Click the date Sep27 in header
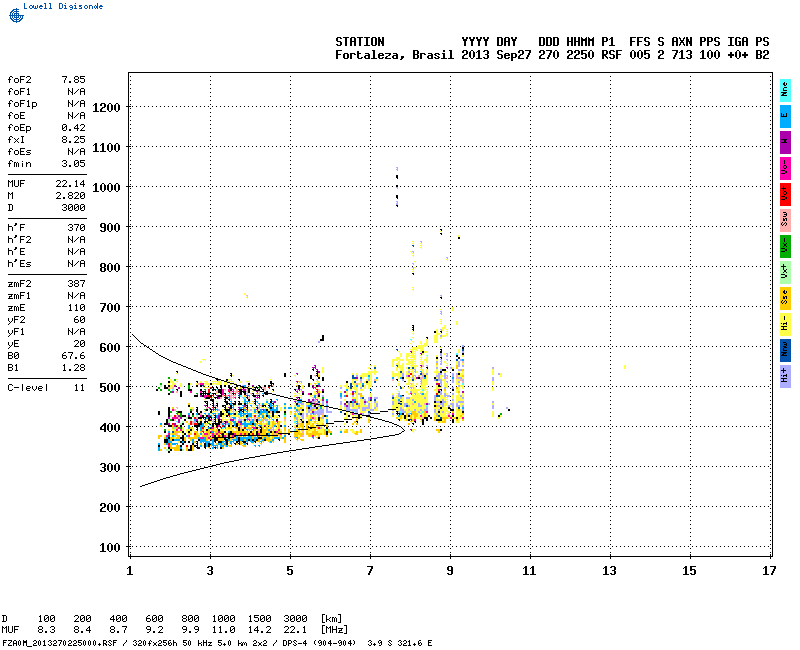This screenshot has height=650, width=800. pyautogui.click(x=514, y=55)
